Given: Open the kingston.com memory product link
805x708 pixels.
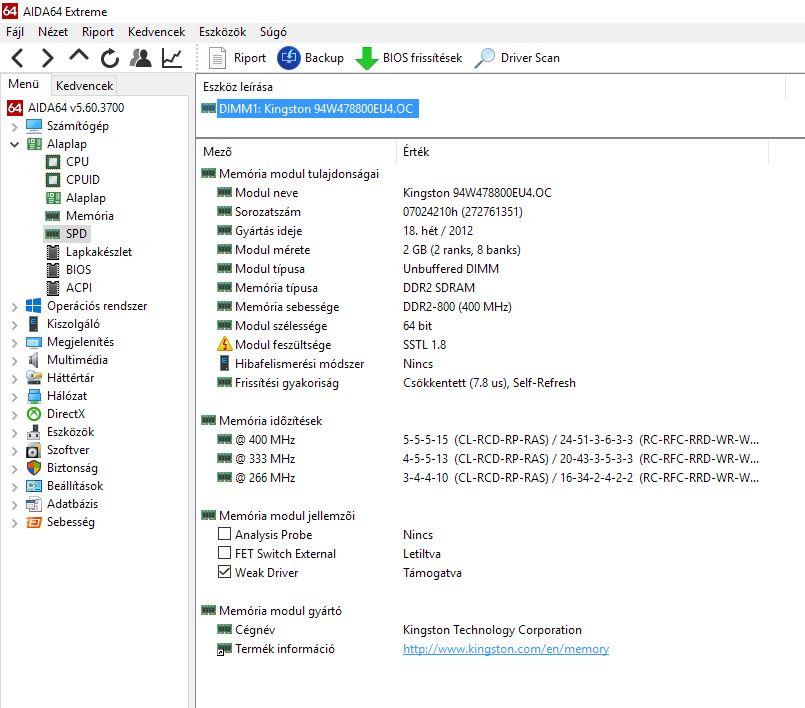Looking at the screenshot, I should click(506, 649).
